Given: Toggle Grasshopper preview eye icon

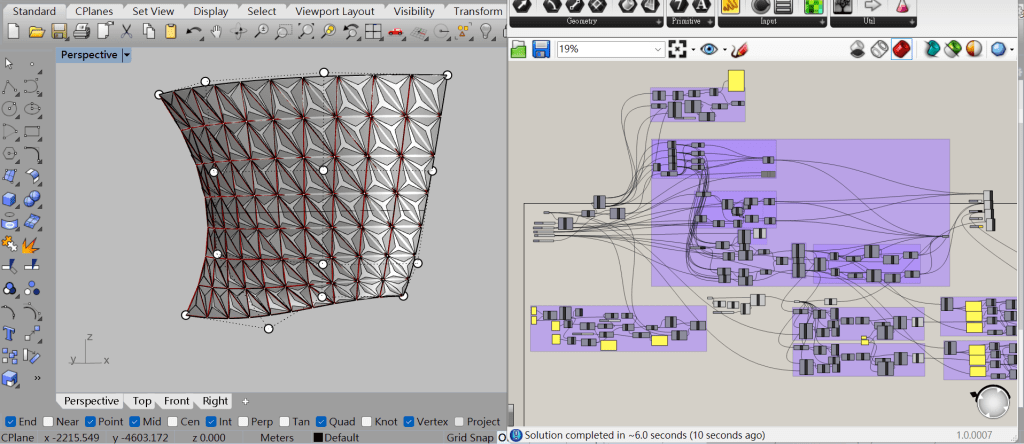Looking at the screenshot, I should click(x=709, y=49).
